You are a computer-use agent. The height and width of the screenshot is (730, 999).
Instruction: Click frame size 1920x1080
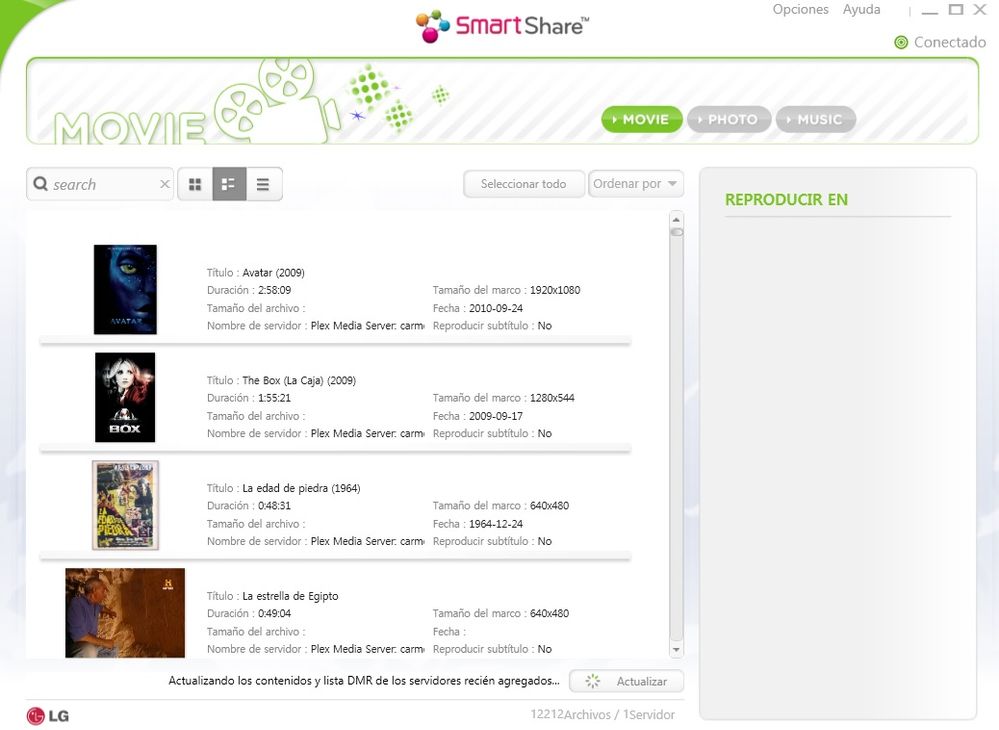click(555, 290)
